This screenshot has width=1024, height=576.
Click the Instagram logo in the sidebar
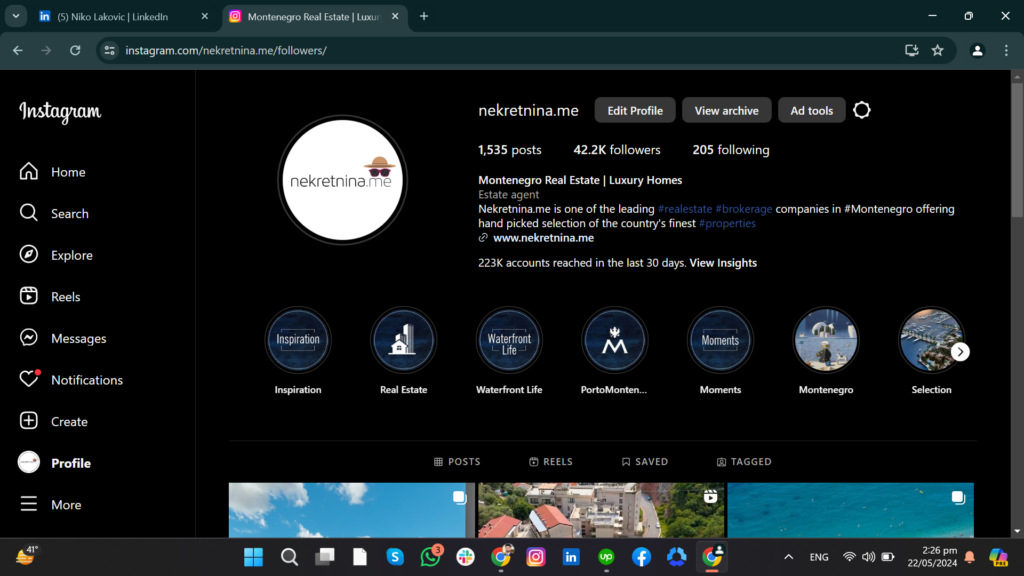pyautogui.click(x=60, y=112)
